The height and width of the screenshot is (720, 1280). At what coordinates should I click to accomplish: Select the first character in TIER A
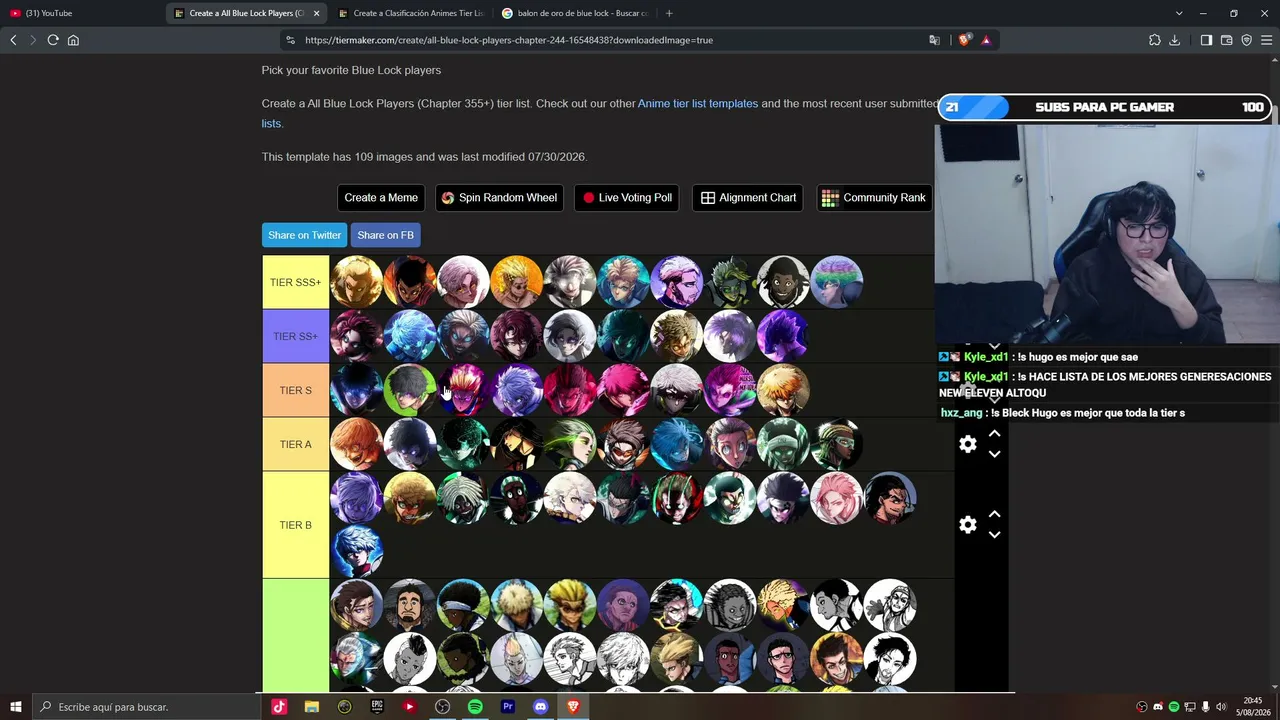357,444
